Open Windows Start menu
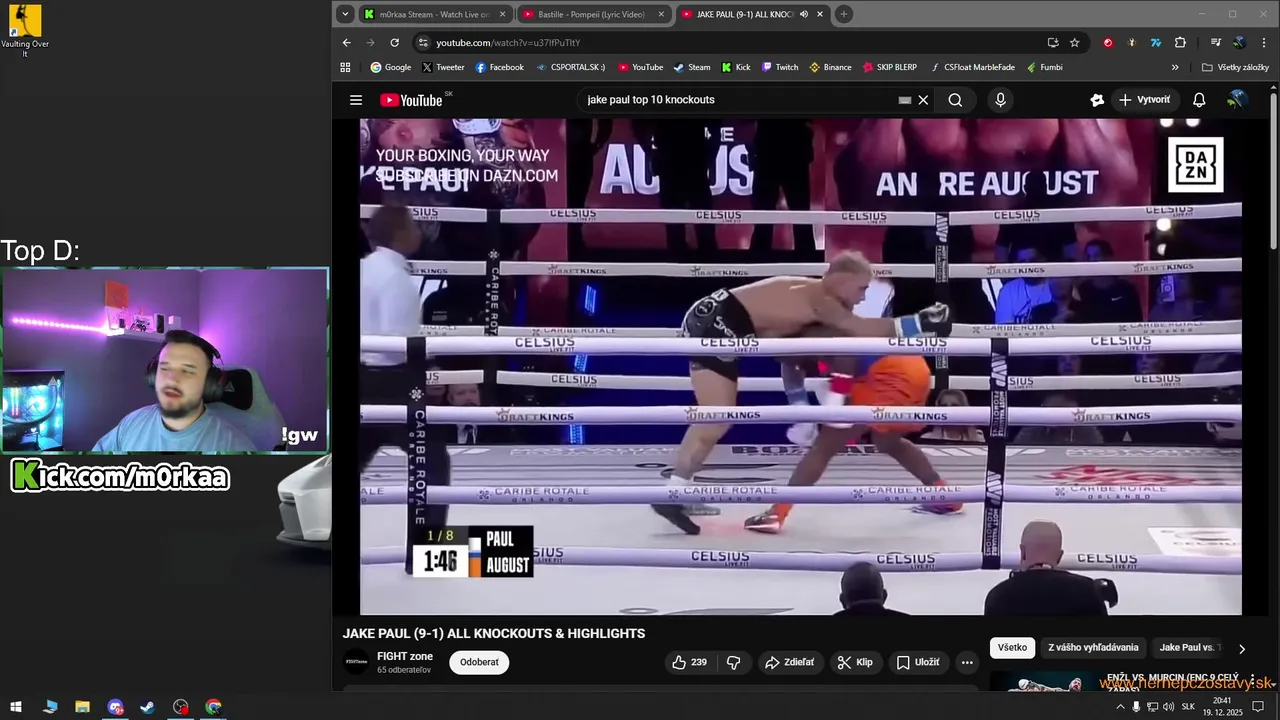1280x720 pixels. (16, 707)
